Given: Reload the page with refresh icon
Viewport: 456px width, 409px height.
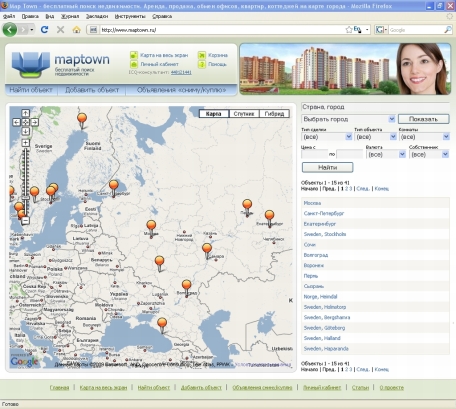Looking at the screenshot, I should click(x=44, y=30).
